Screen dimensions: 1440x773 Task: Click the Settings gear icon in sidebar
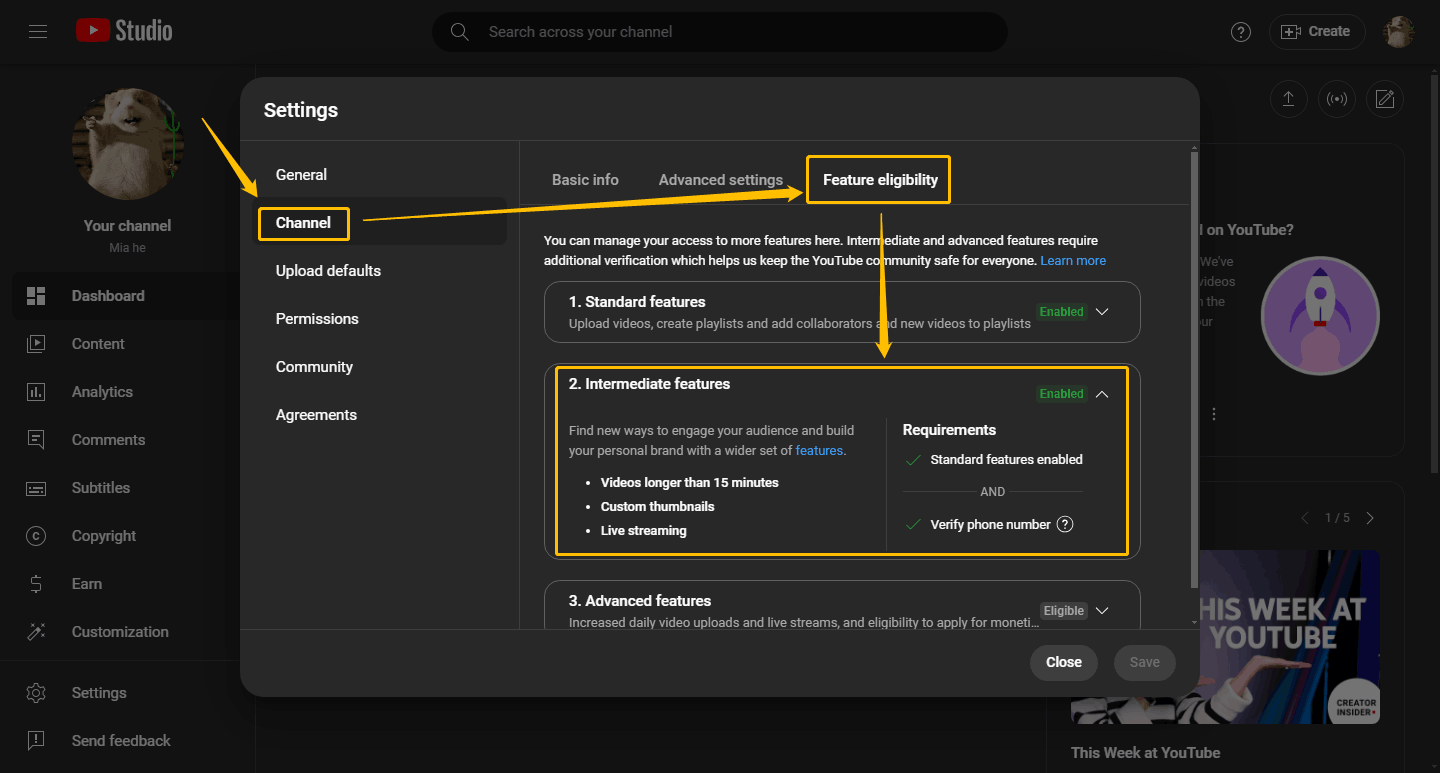tap(36, 693)
